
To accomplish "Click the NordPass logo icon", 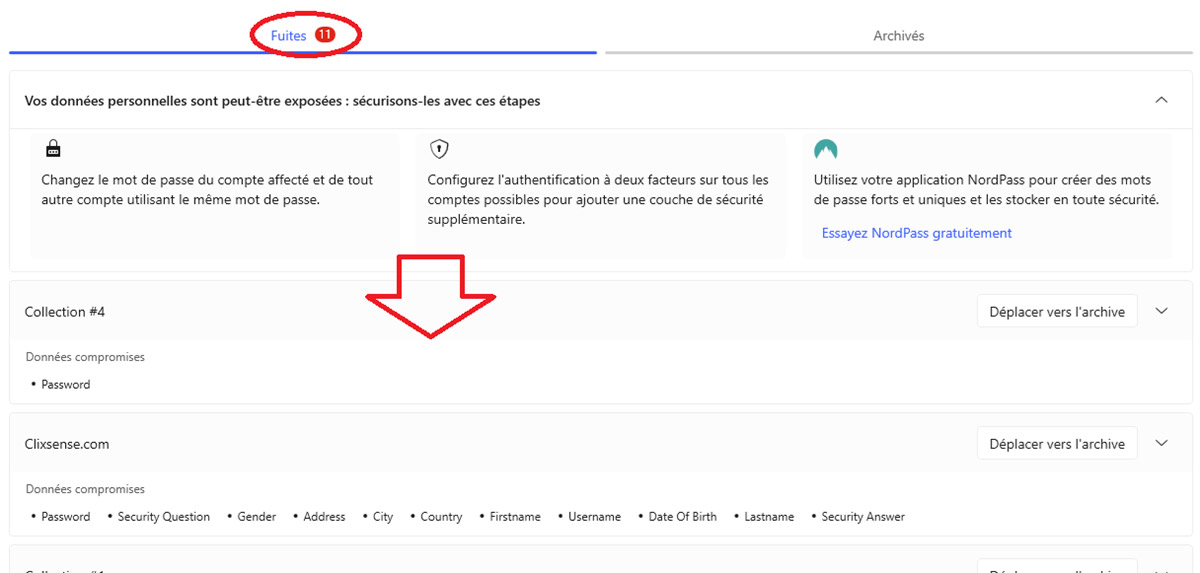I will (x=826, y=150).
